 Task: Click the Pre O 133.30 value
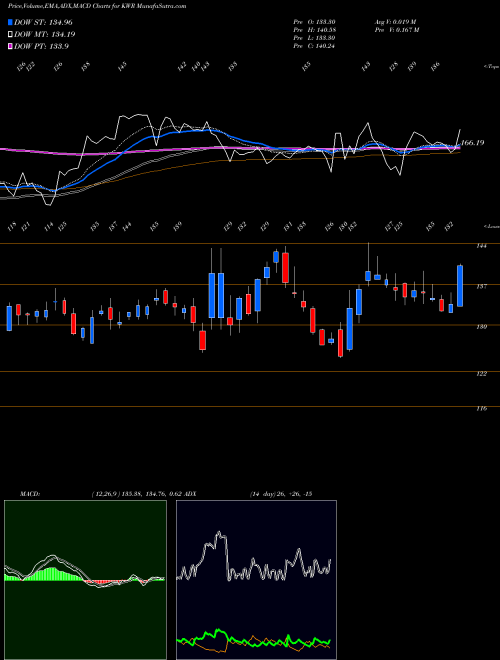click(314, 22)
